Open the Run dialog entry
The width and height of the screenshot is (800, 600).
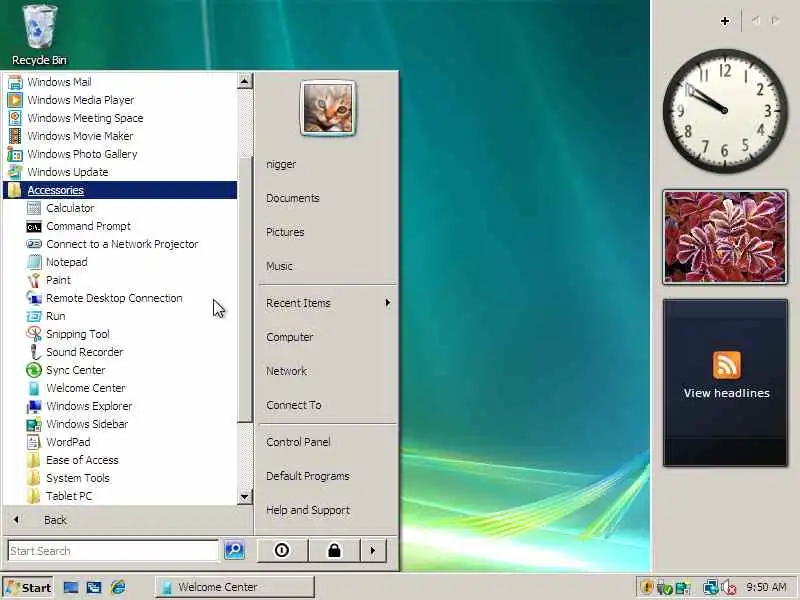[120, 316]
